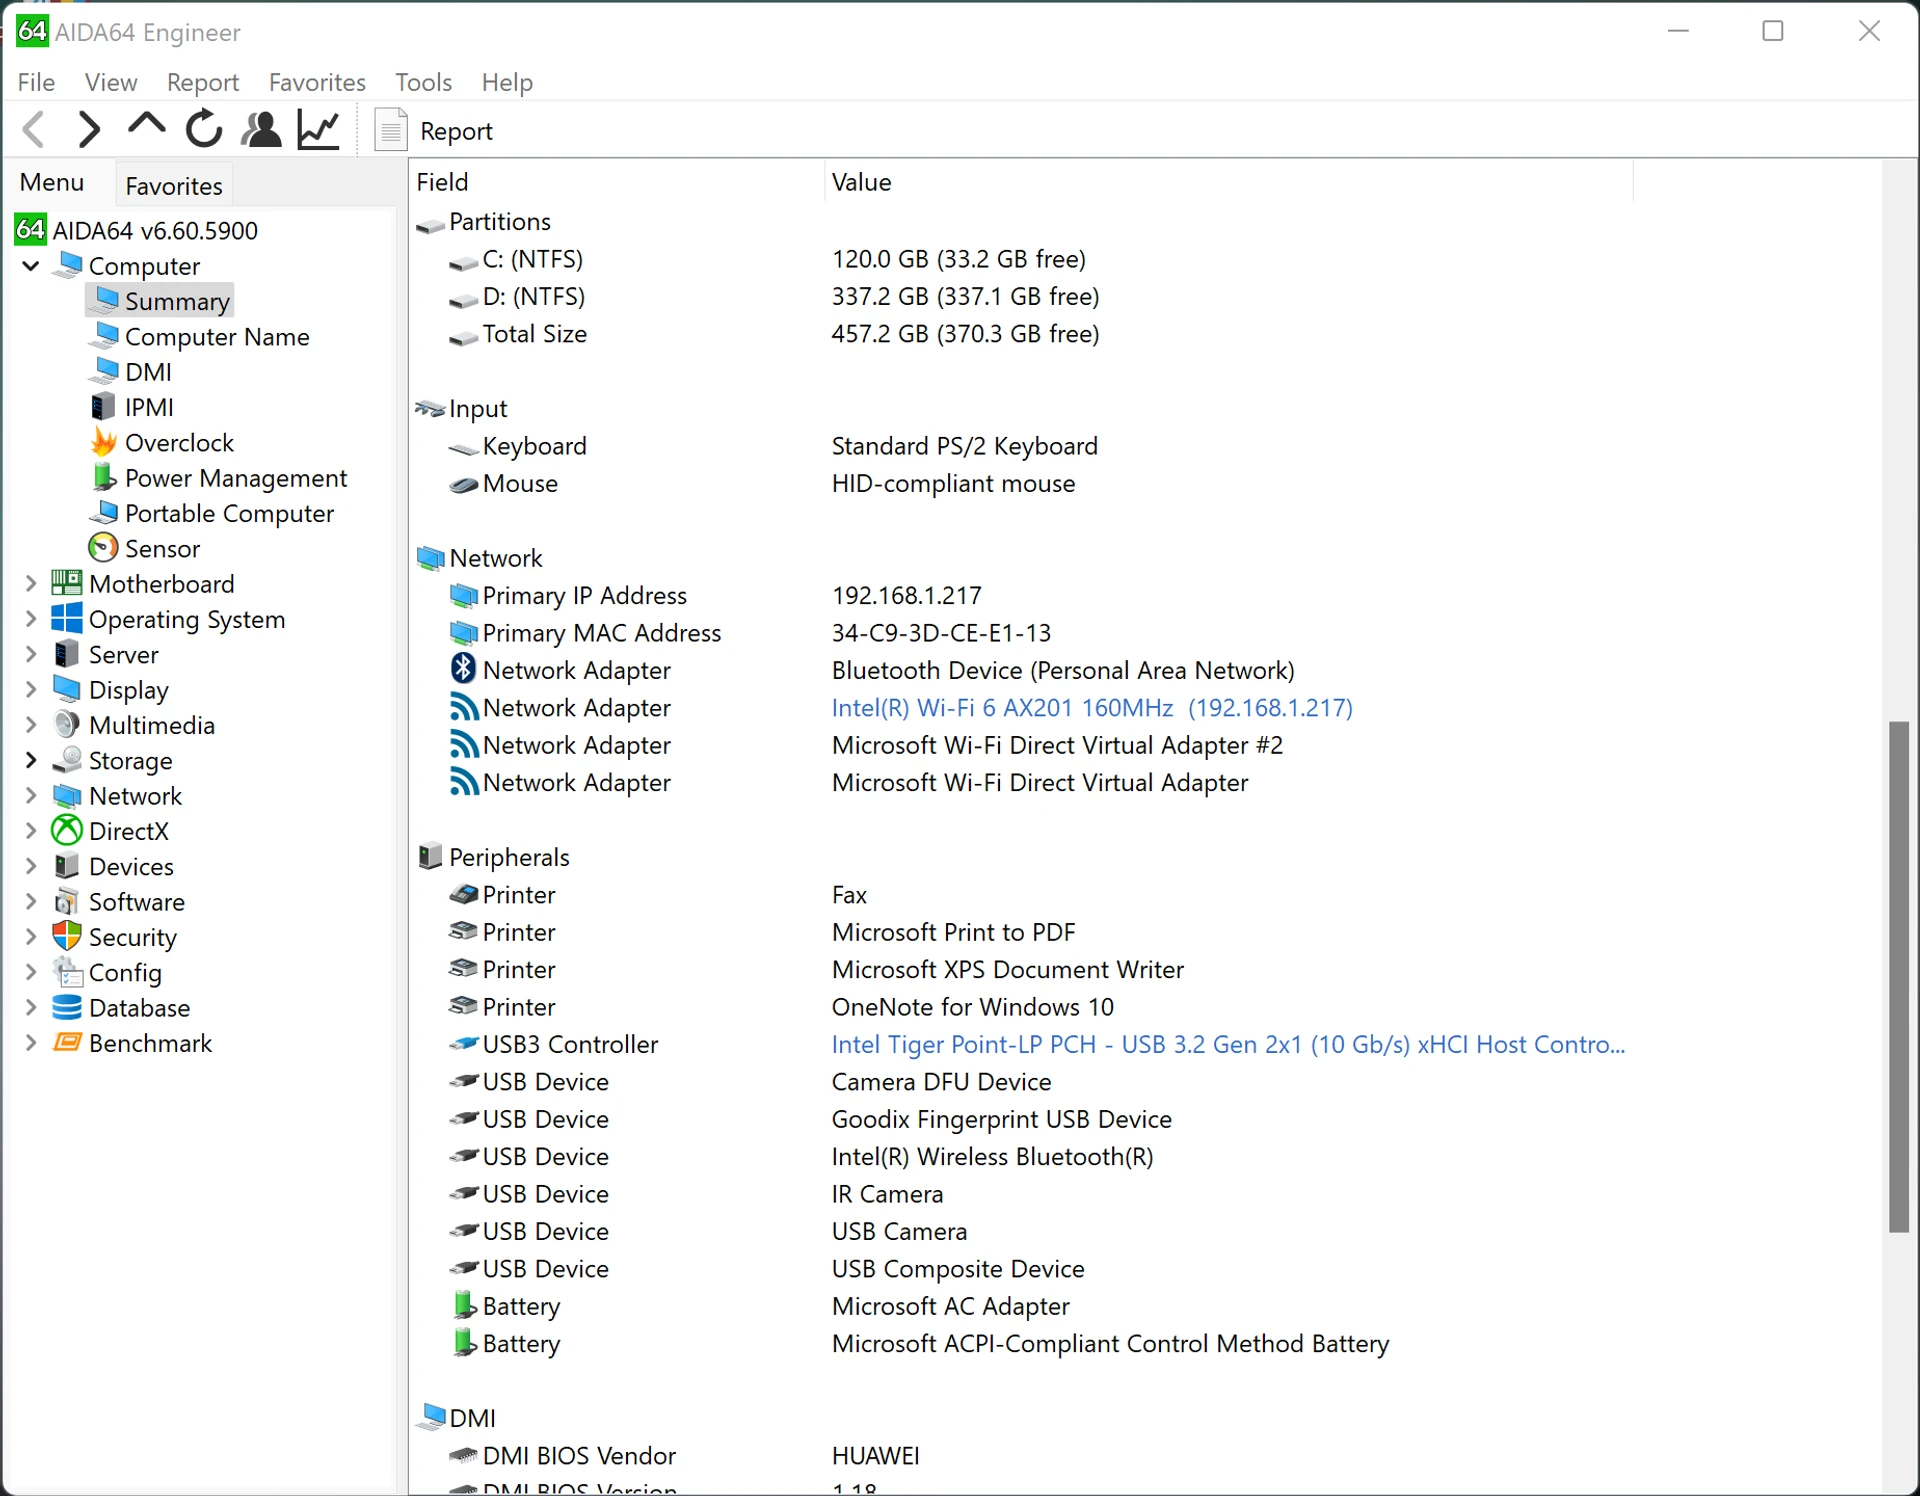Image resolution: width=1920 pixels, height=1496 pixels.
Task: Expand the Display tree node
Action: (x=31, y=689)
